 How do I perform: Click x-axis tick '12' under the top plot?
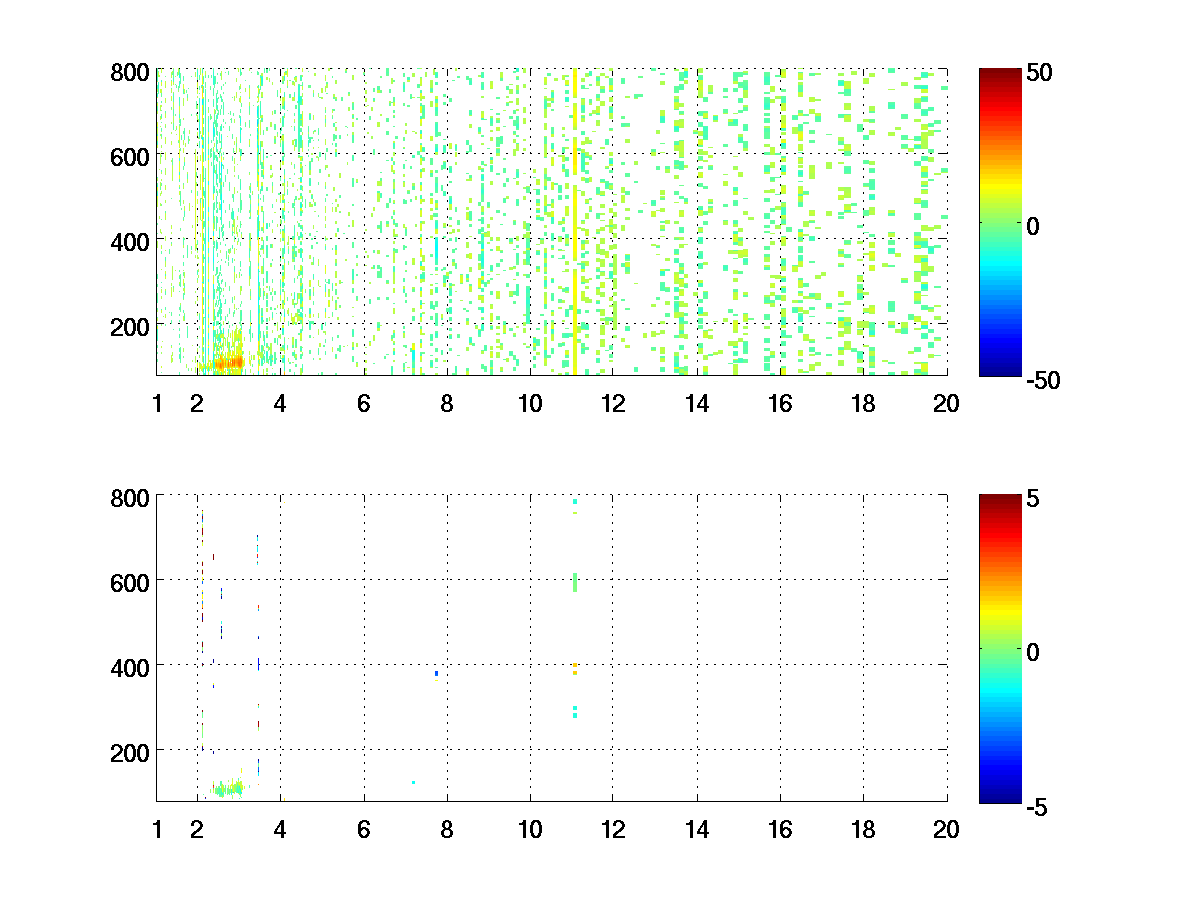[x=613, y=403]
